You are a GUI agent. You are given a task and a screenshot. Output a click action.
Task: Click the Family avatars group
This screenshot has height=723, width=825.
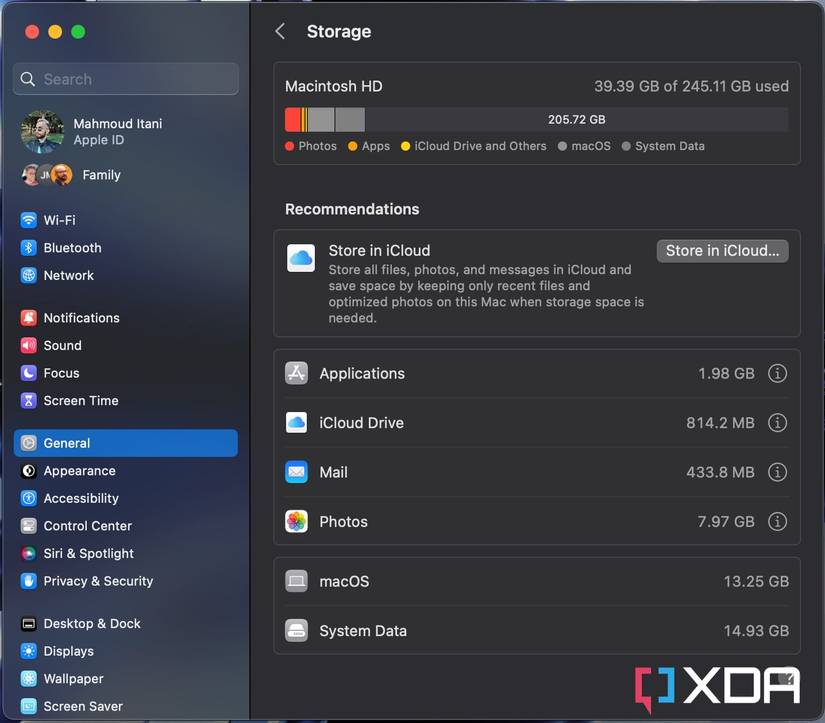(47, 175)
